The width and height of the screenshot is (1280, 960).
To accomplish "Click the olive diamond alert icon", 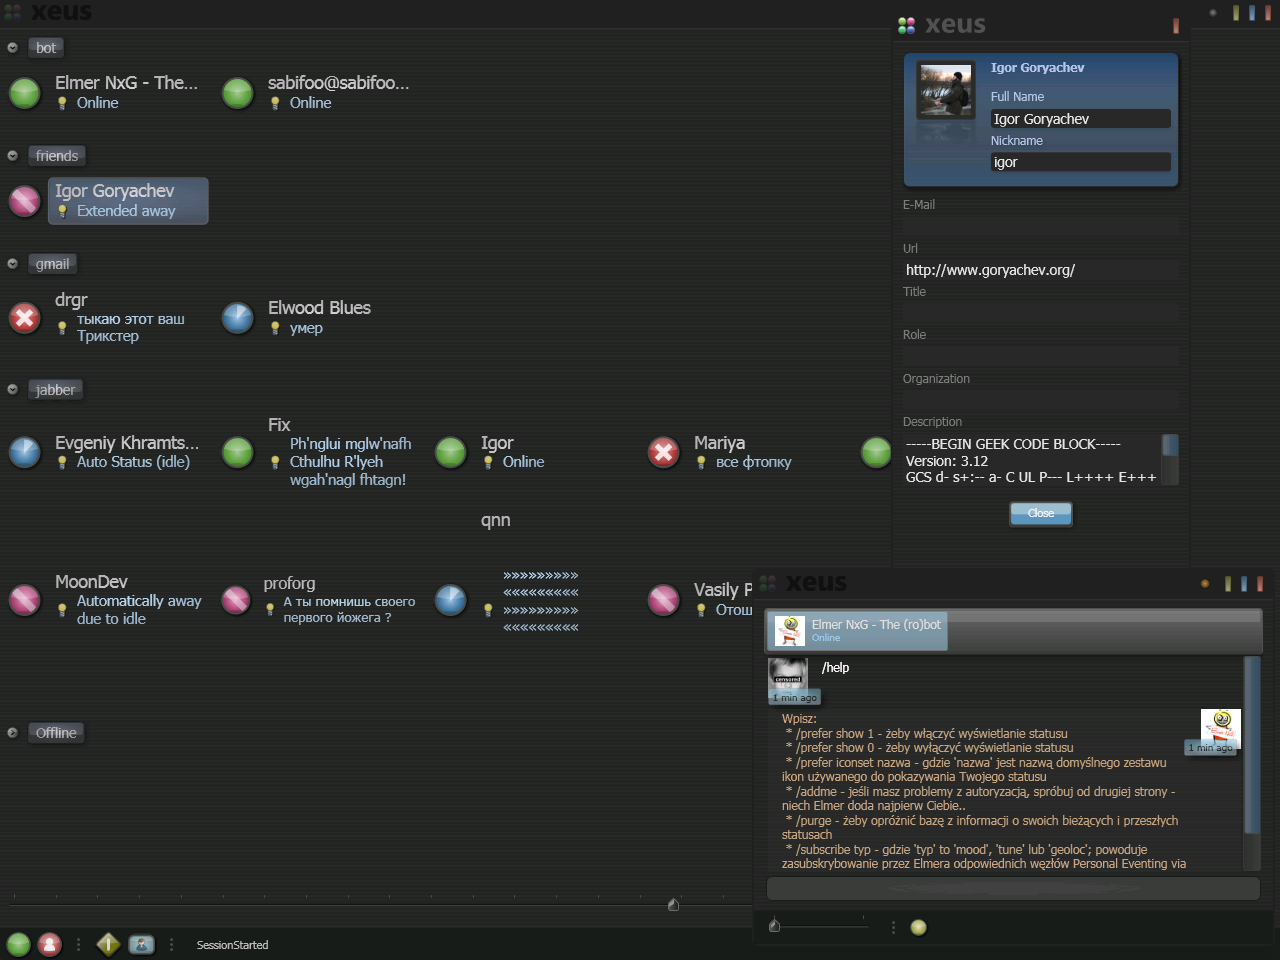I will point(108,944).
